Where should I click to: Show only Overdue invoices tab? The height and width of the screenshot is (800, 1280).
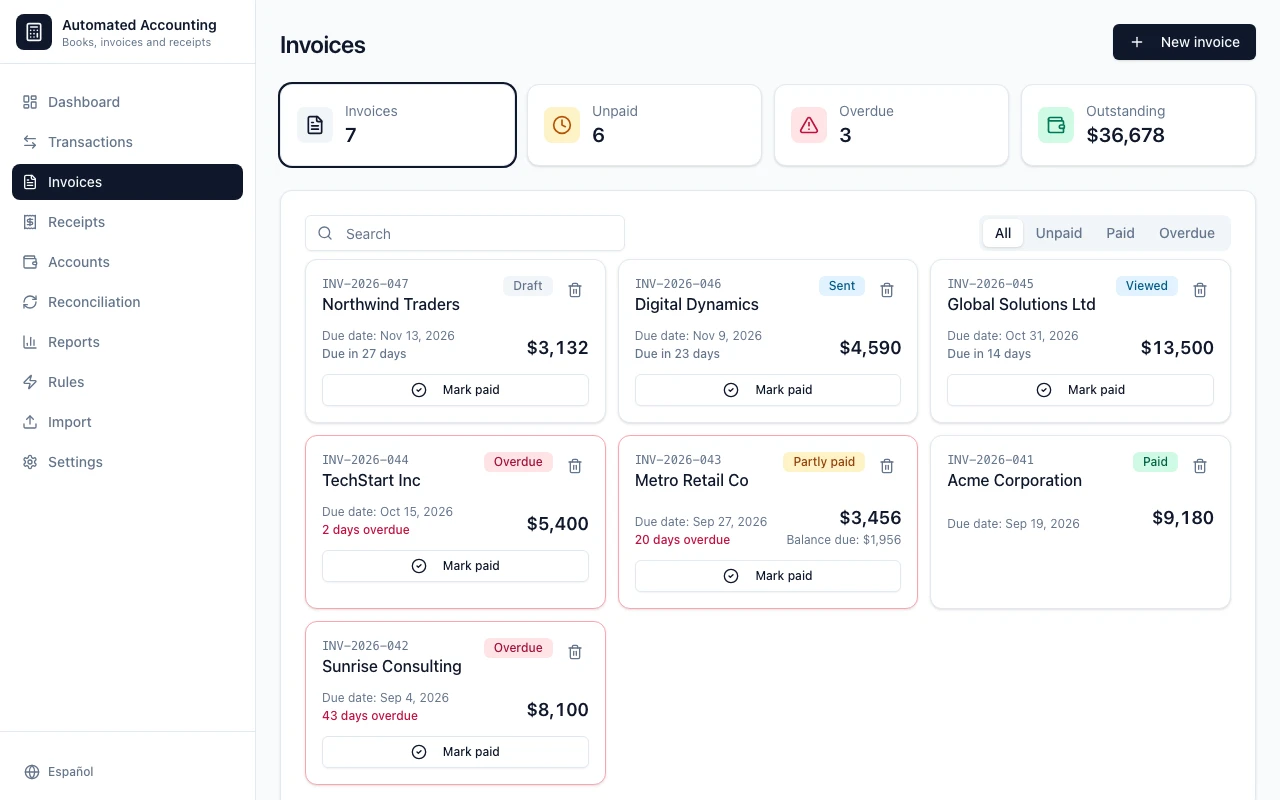tap(1187, 233)
